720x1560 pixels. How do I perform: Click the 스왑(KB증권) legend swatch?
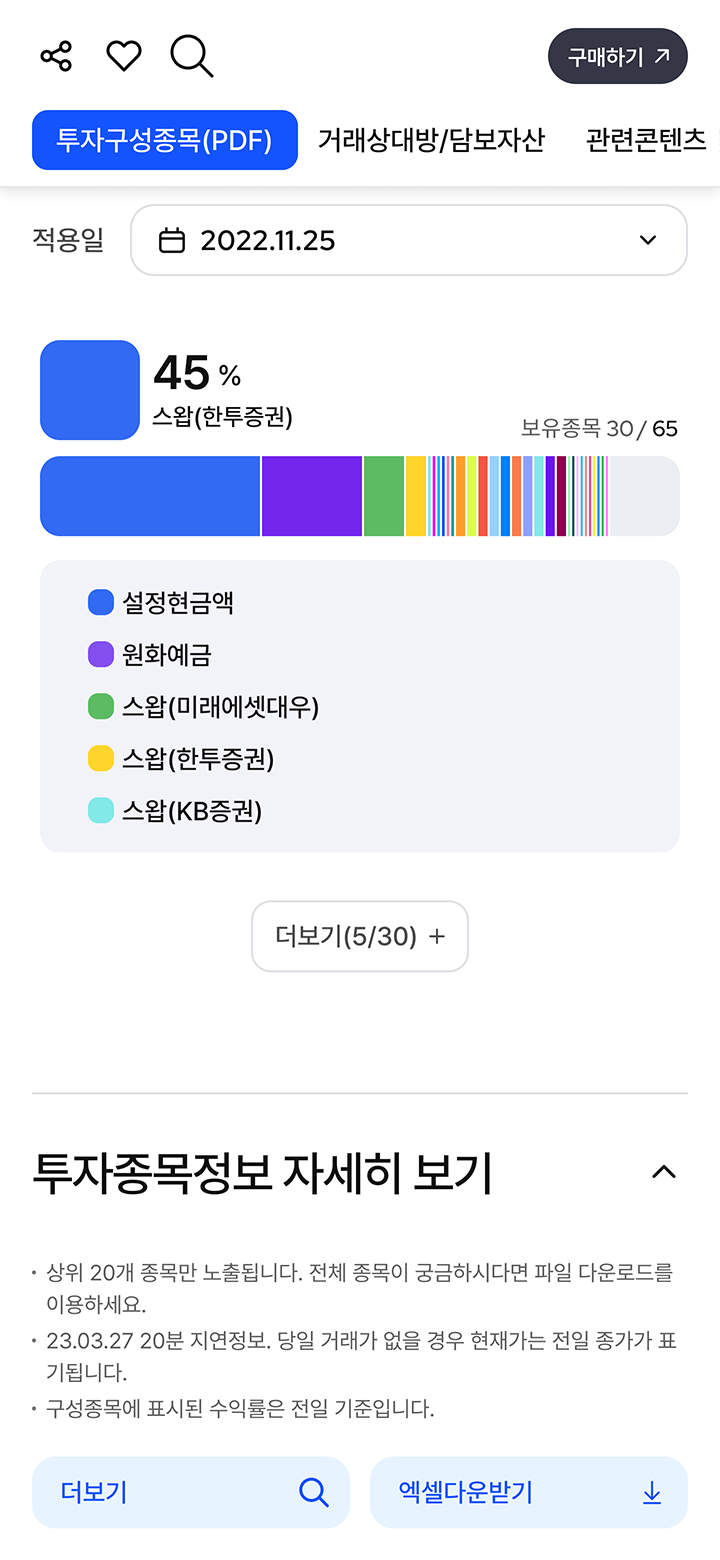(x=101, y=810)
